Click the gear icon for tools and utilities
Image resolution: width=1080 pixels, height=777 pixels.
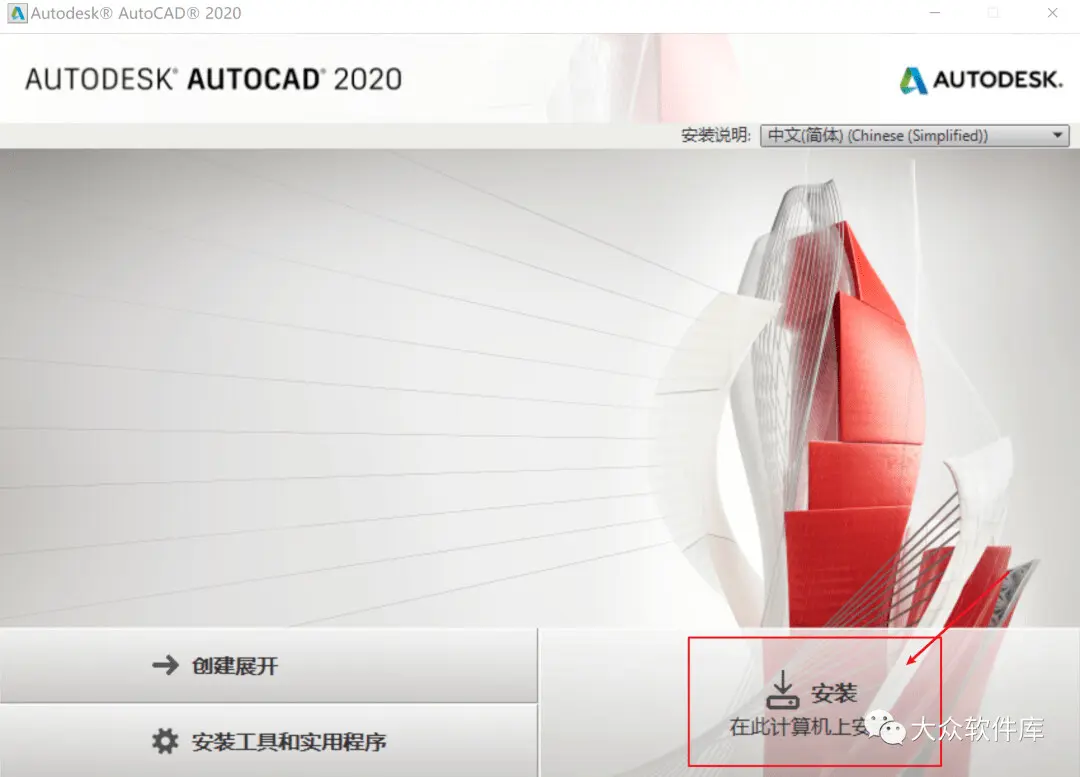pyautogui.click(x=165, y=741)
